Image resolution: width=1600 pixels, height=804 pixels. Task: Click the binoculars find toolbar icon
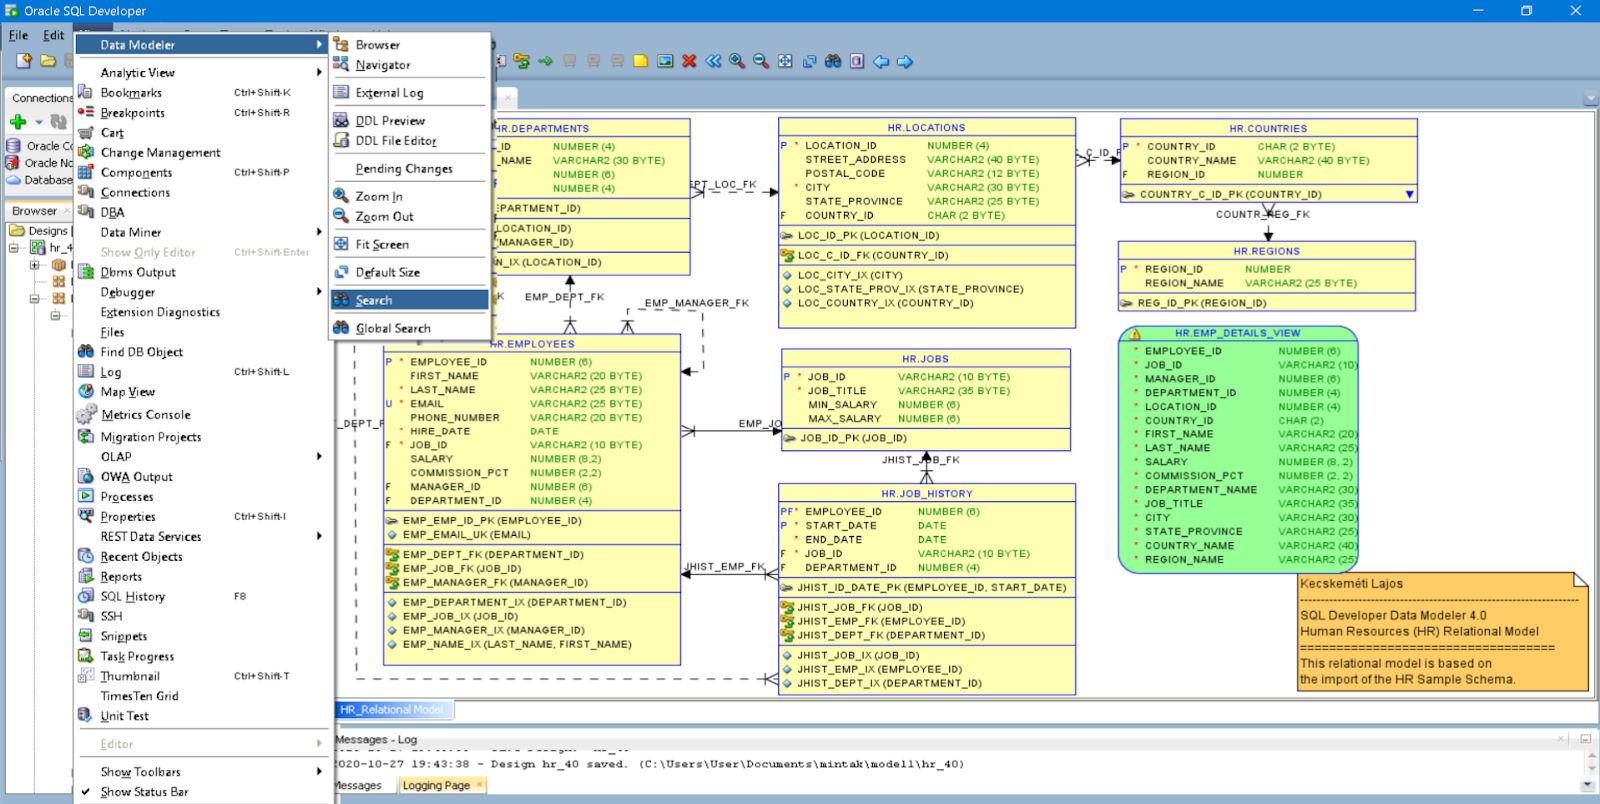coord(833,61)
